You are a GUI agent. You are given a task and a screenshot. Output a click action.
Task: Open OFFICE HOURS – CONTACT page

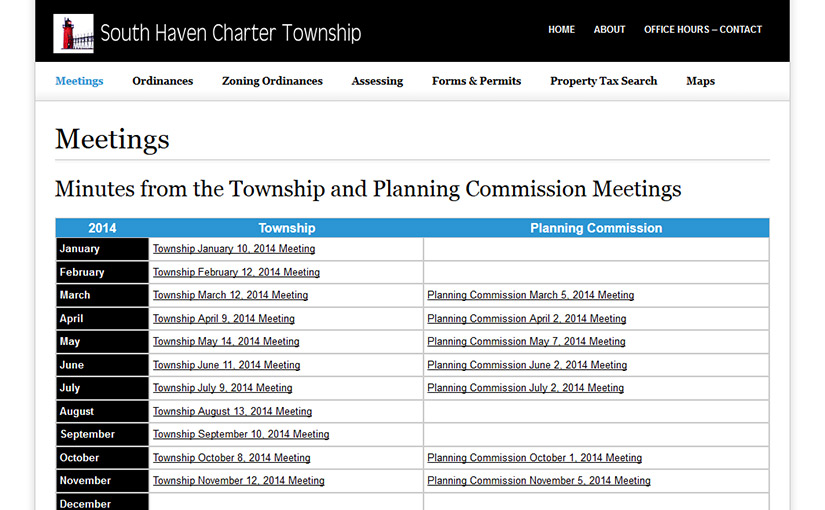tap(703, 29)
